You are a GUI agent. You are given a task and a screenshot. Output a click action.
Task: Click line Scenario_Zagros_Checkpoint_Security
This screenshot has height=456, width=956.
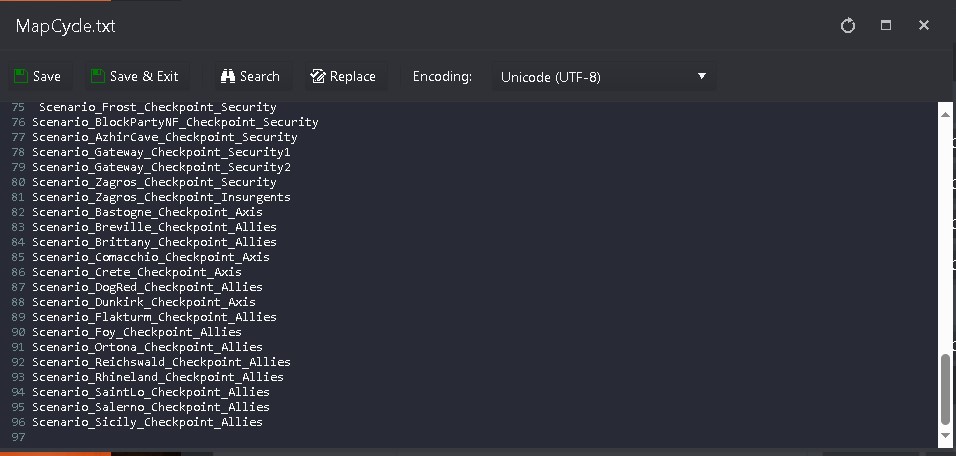pyautogui.click(x=154, y=182)
